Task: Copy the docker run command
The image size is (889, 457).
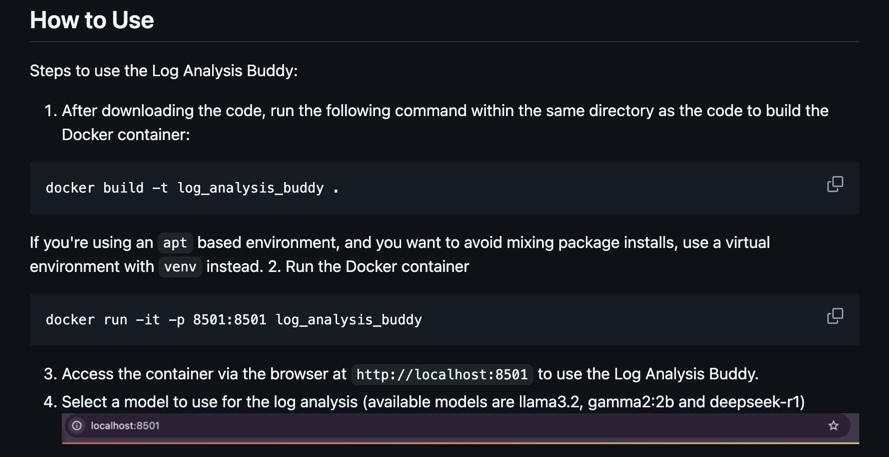Action: click(x=835, y=316)
